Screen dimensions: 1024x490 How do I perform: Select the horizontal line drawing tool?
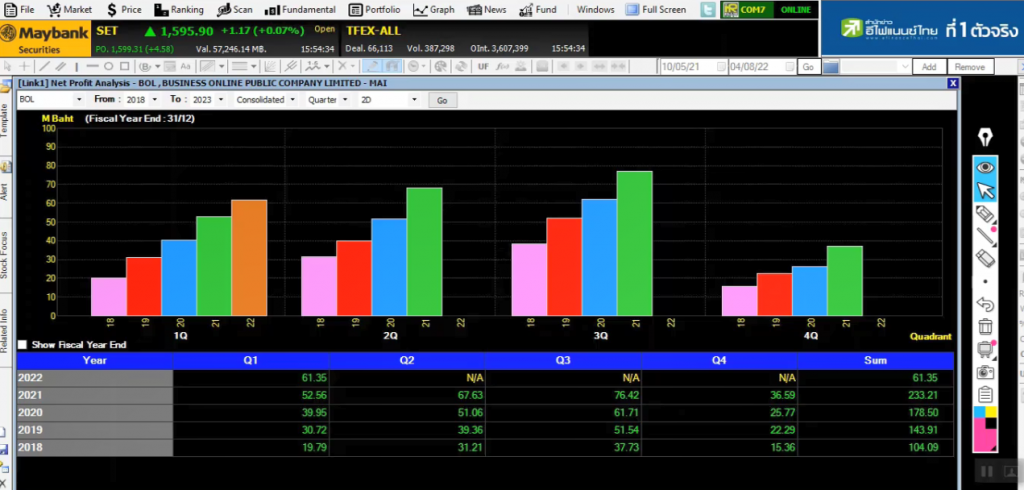pos(92,66)
